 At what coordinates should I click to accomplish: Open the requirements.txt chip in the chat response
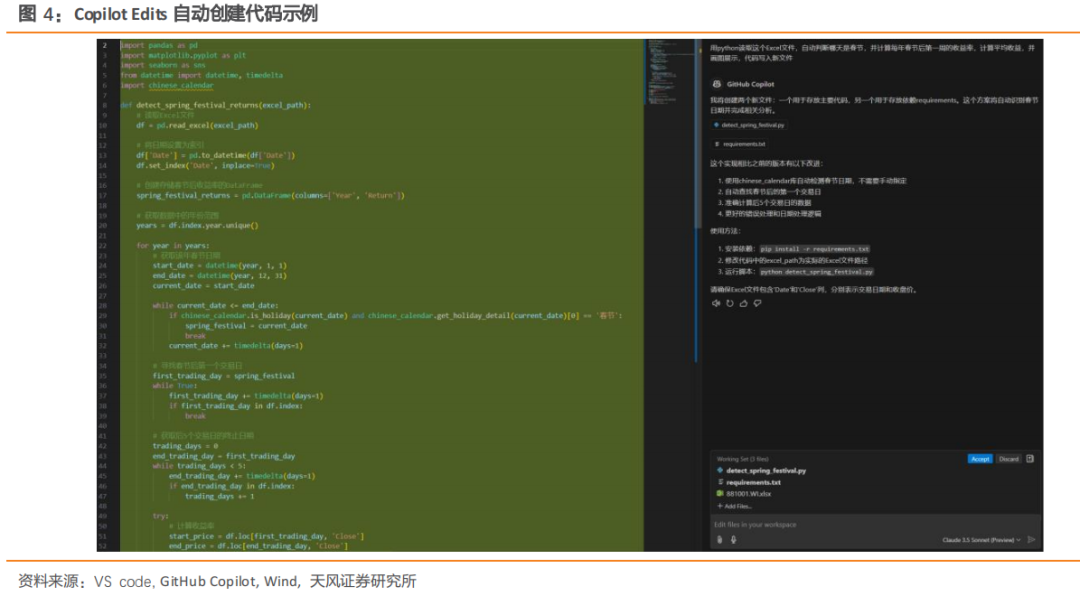740,144
